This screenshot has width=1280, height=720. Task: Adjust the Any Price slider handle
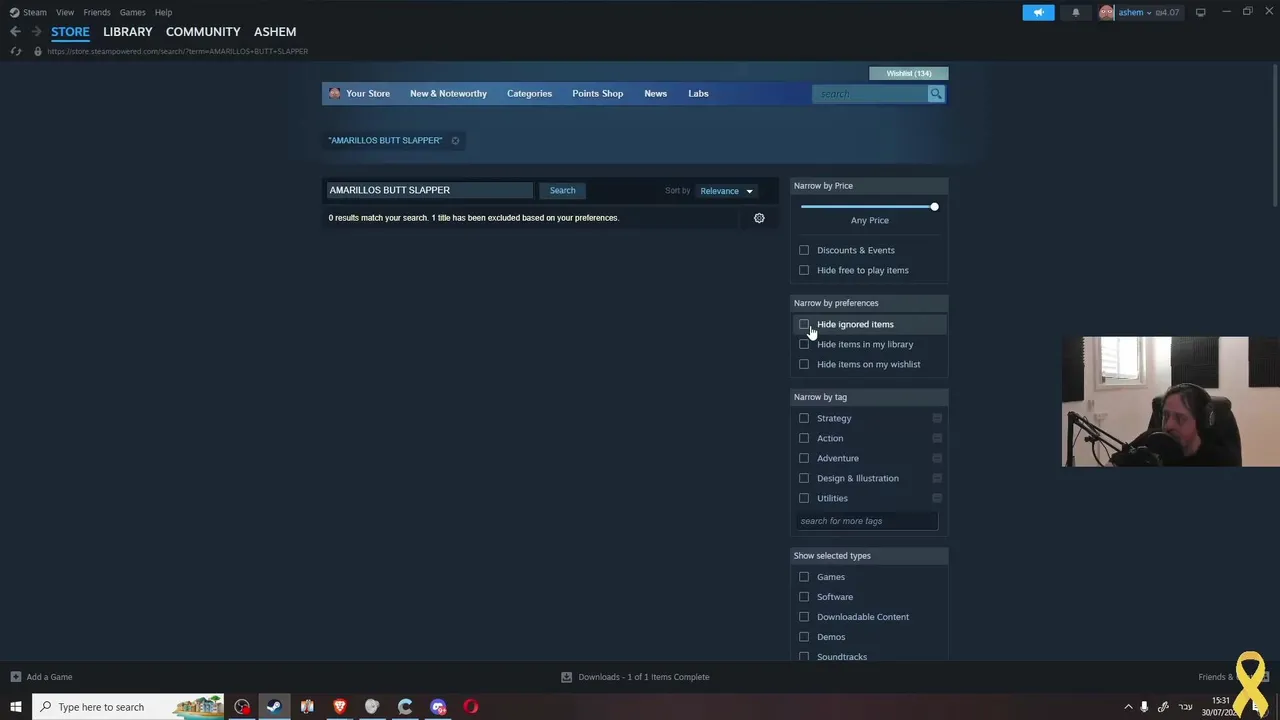pyautogui.click(x=934, y=207)
